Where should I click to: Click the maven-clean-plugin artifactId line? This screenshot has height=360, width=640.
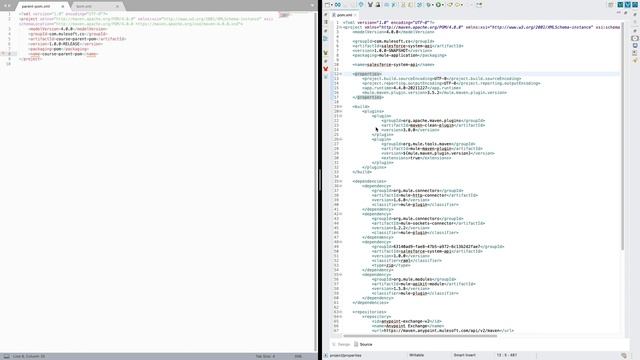[x=433, y=125]
